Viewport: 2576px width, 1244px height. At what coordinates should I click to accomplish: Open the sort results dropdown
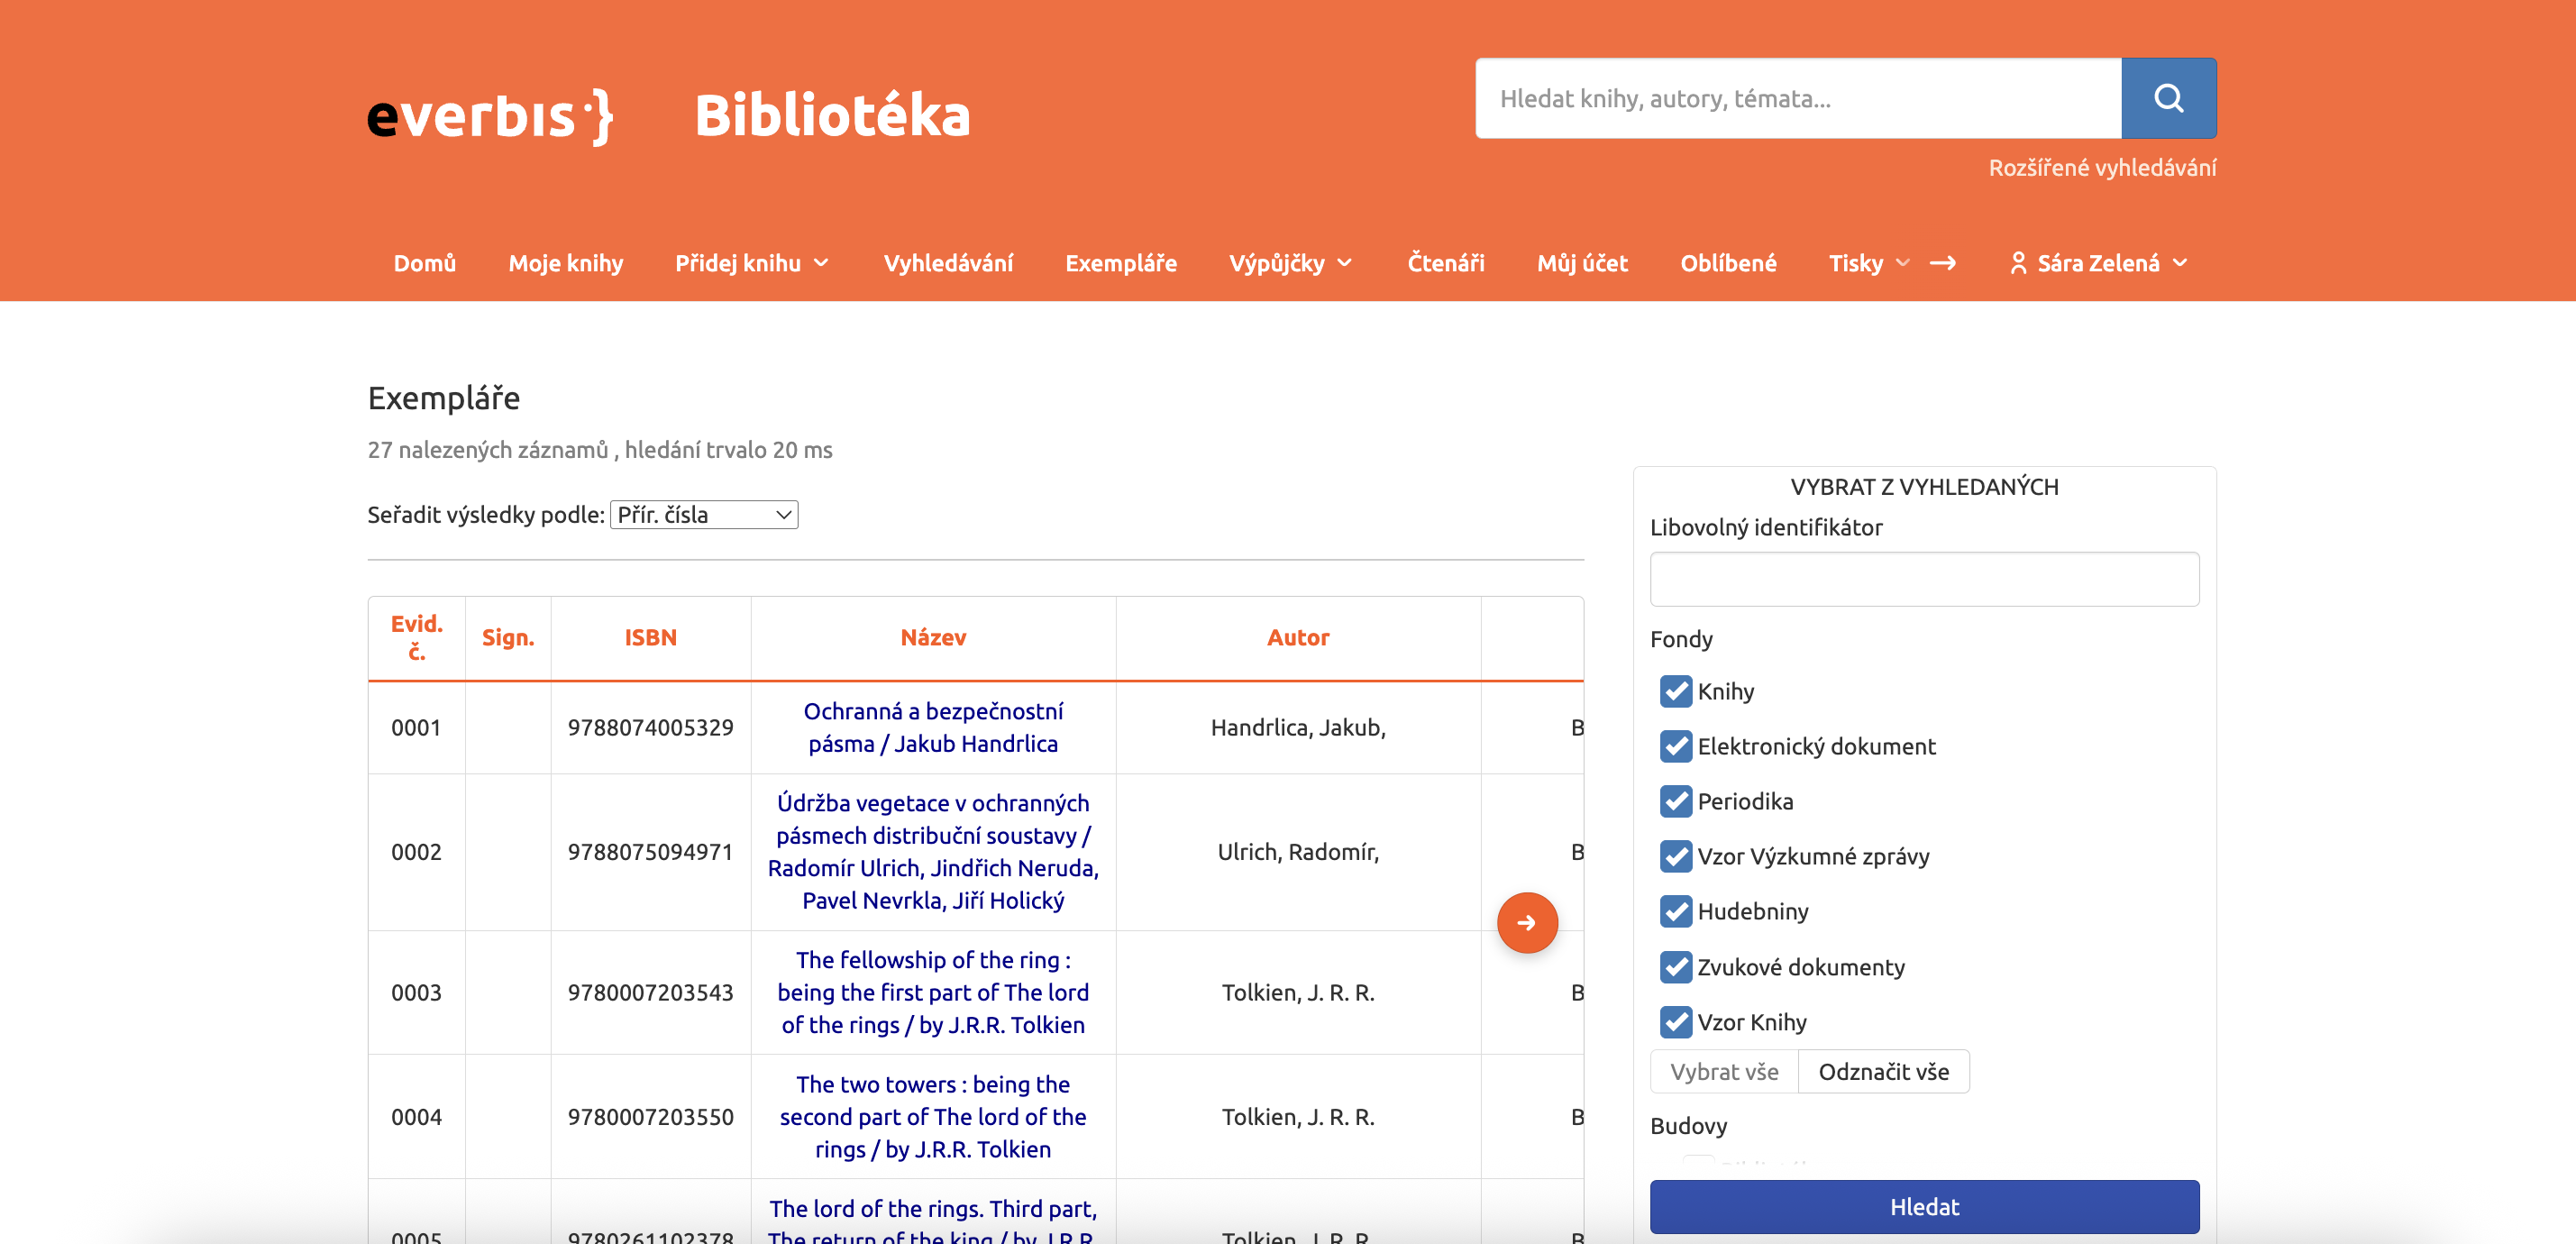pos(704,515)
